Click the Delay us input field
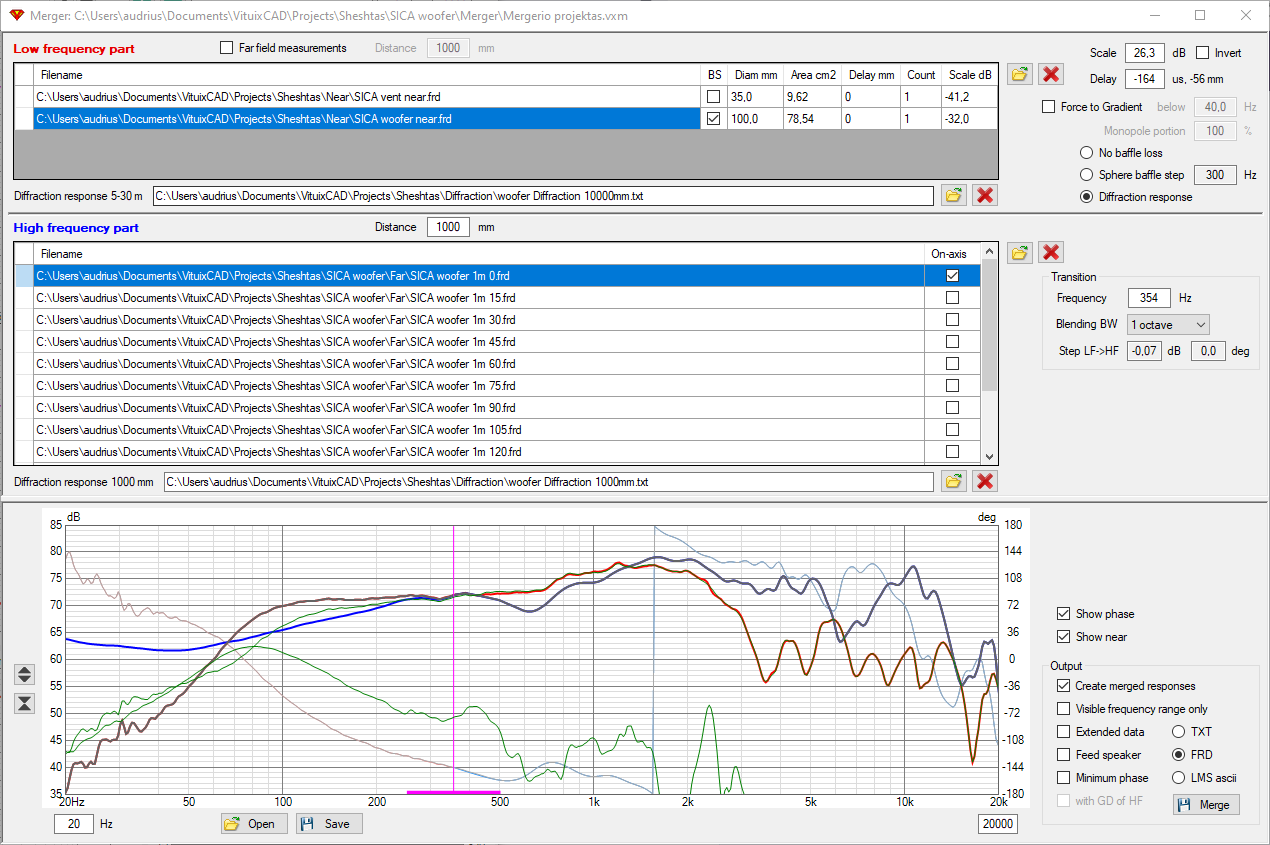Screen dimensions: 1270x845 [1145, 79]
